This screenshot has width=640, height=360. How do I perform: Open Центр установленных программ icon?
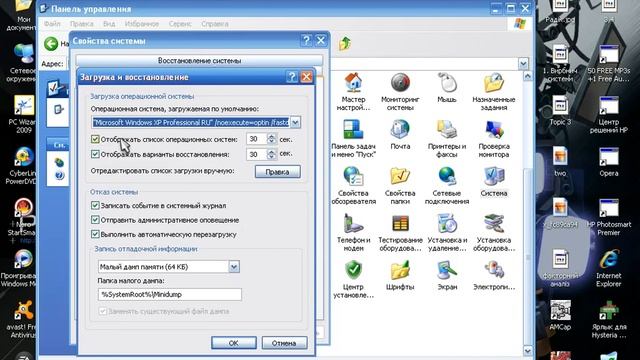click(353, 270)
